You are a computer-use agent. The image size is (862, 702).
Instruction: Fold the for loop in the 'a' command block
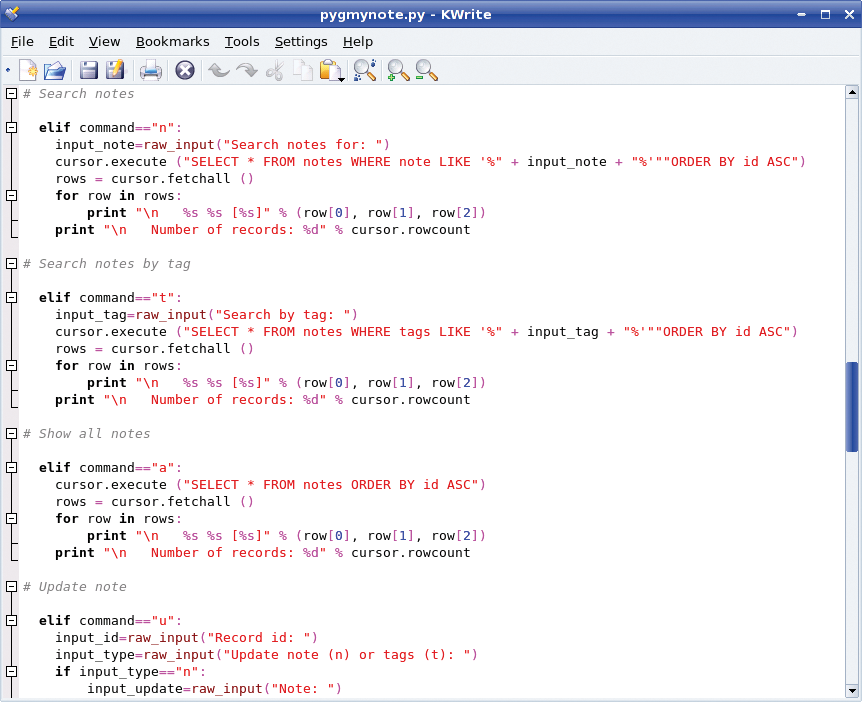(11, 518)
